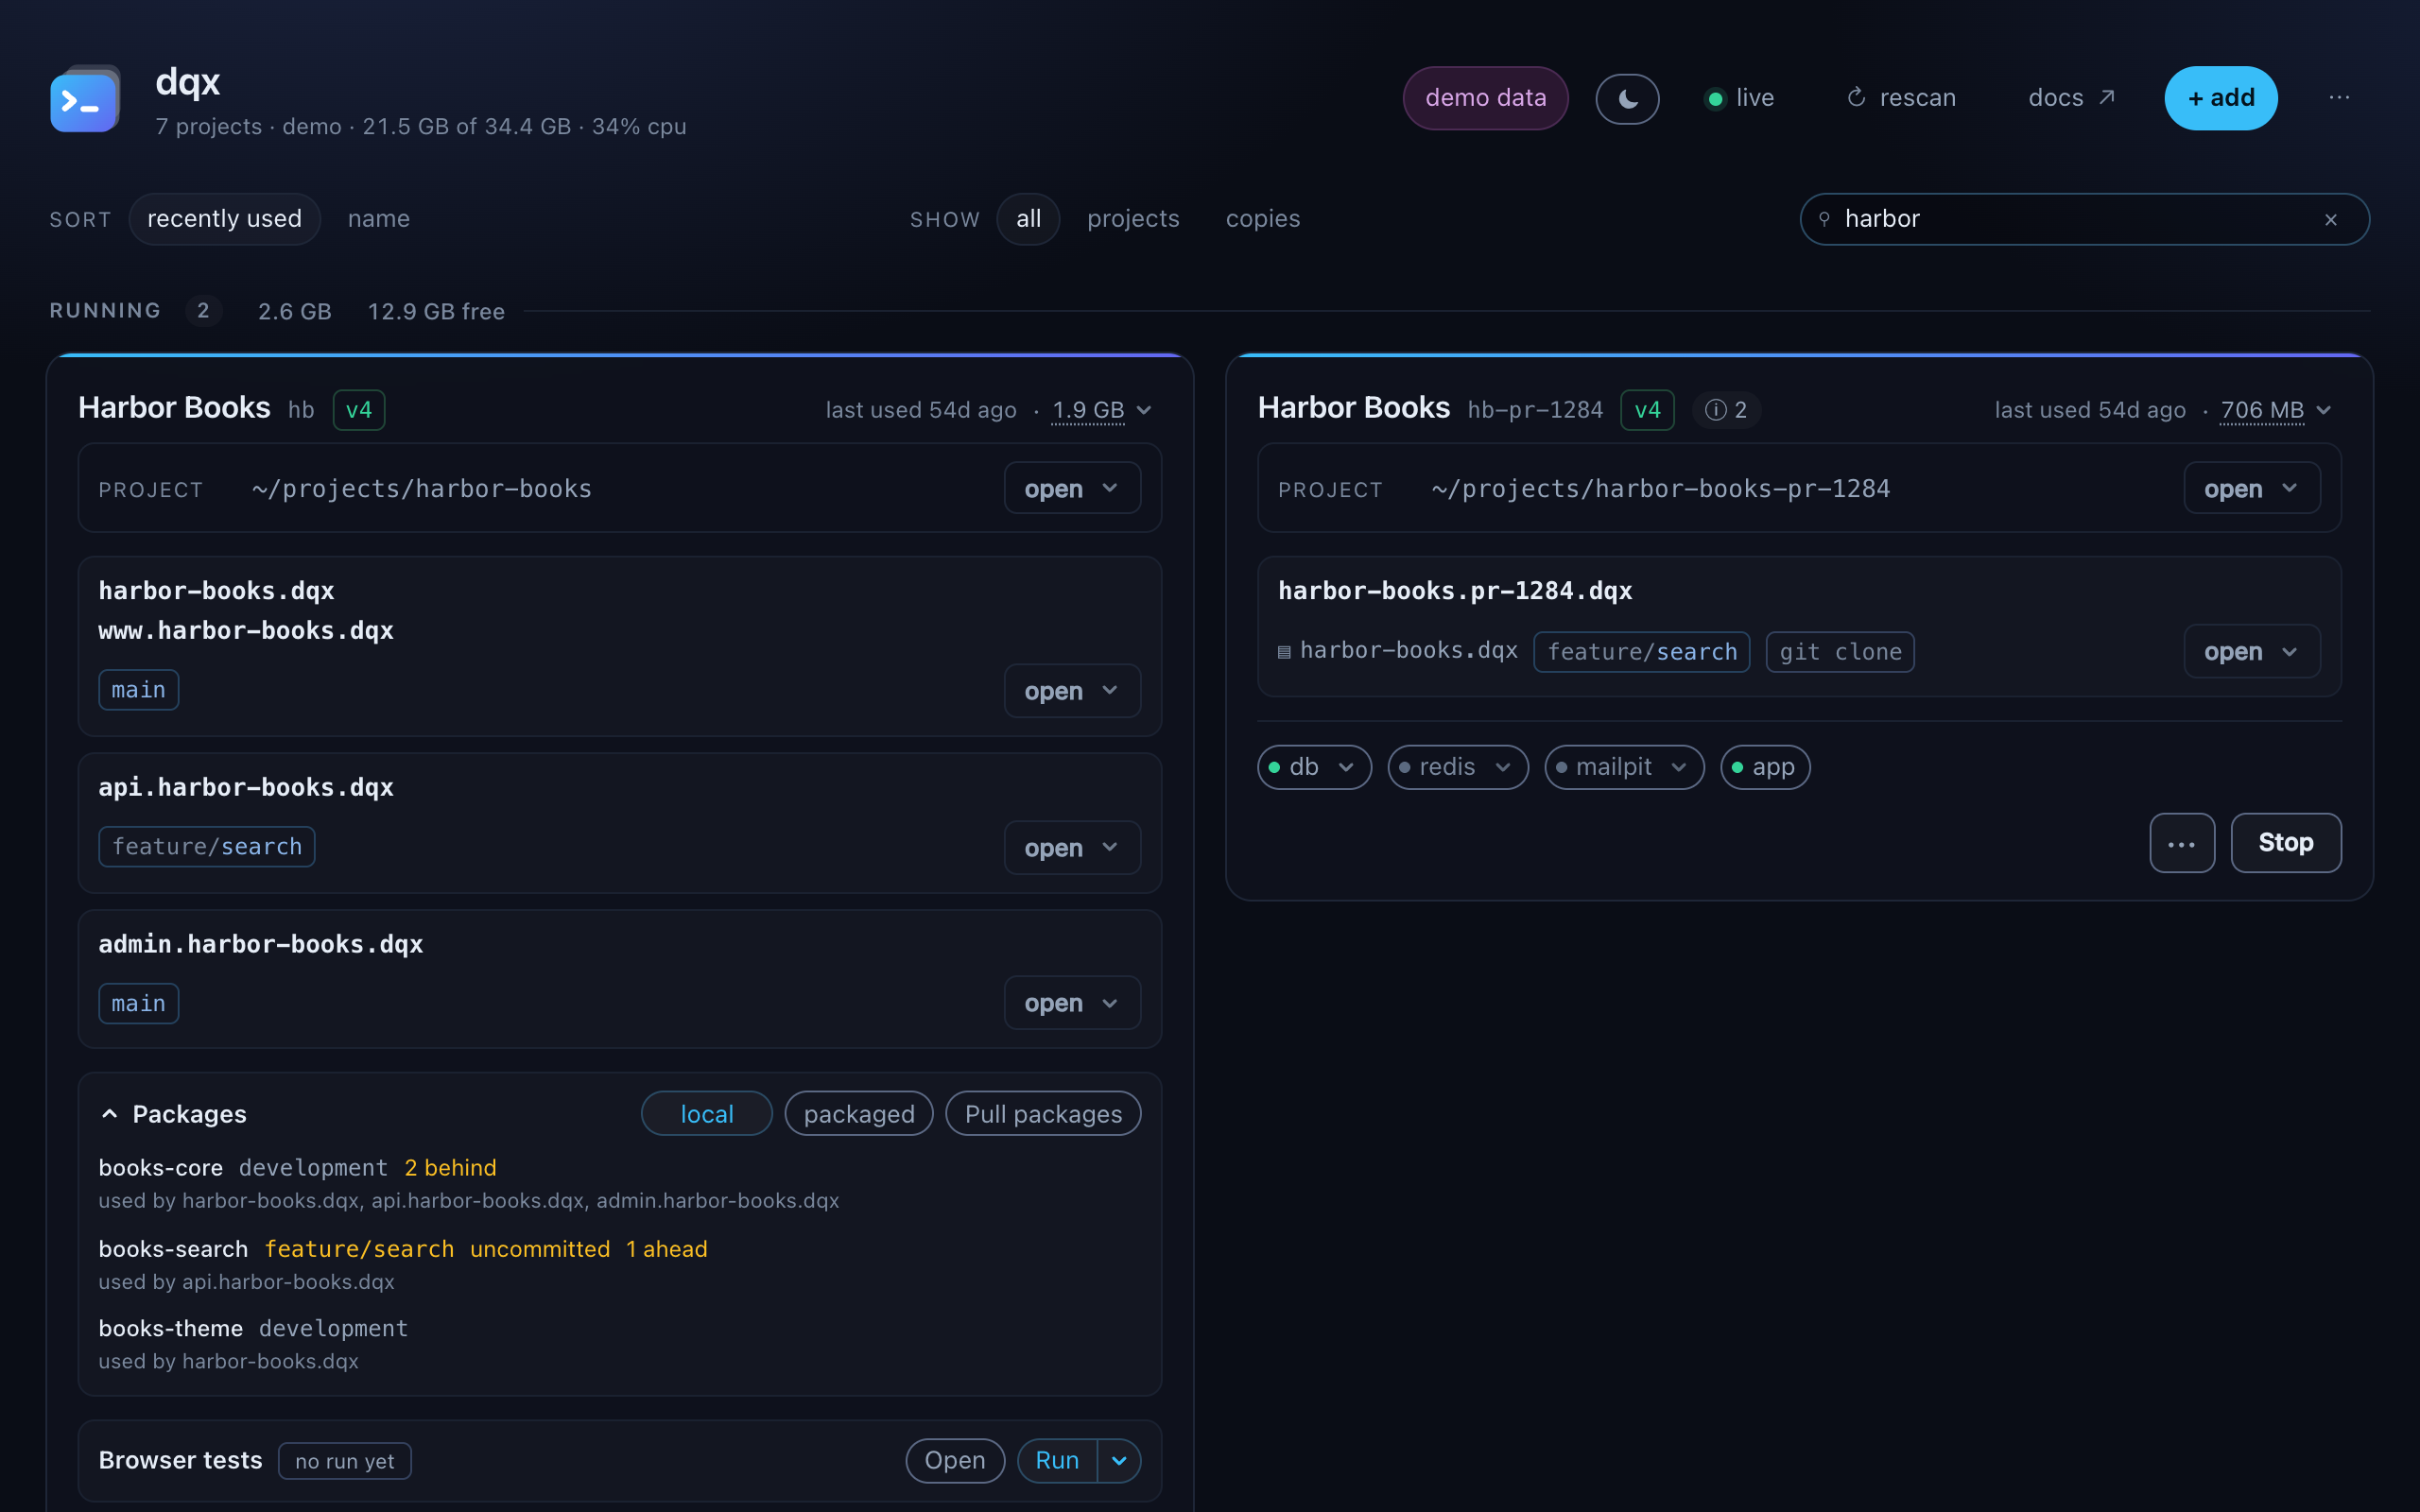
Task: Run browser tests
Action: 1057,1461
